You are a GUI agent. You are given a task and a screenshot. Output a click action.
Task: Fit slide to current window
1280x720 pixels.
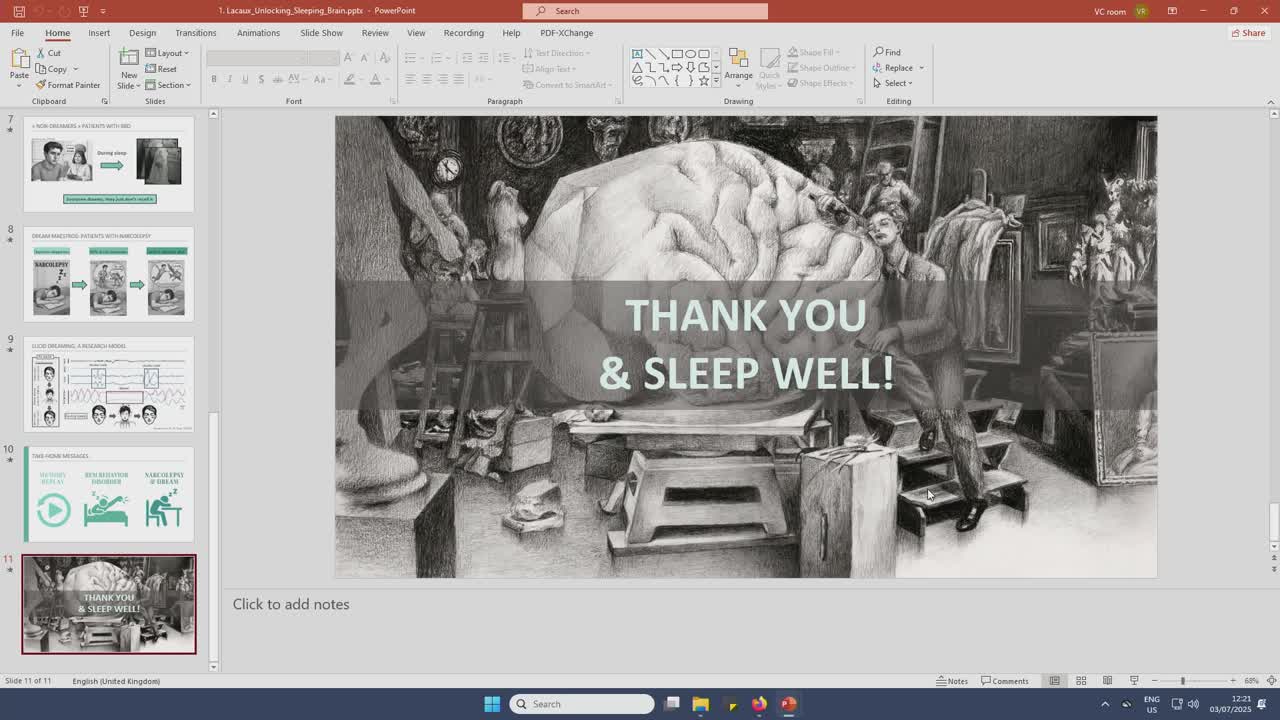pos(1270,681)
